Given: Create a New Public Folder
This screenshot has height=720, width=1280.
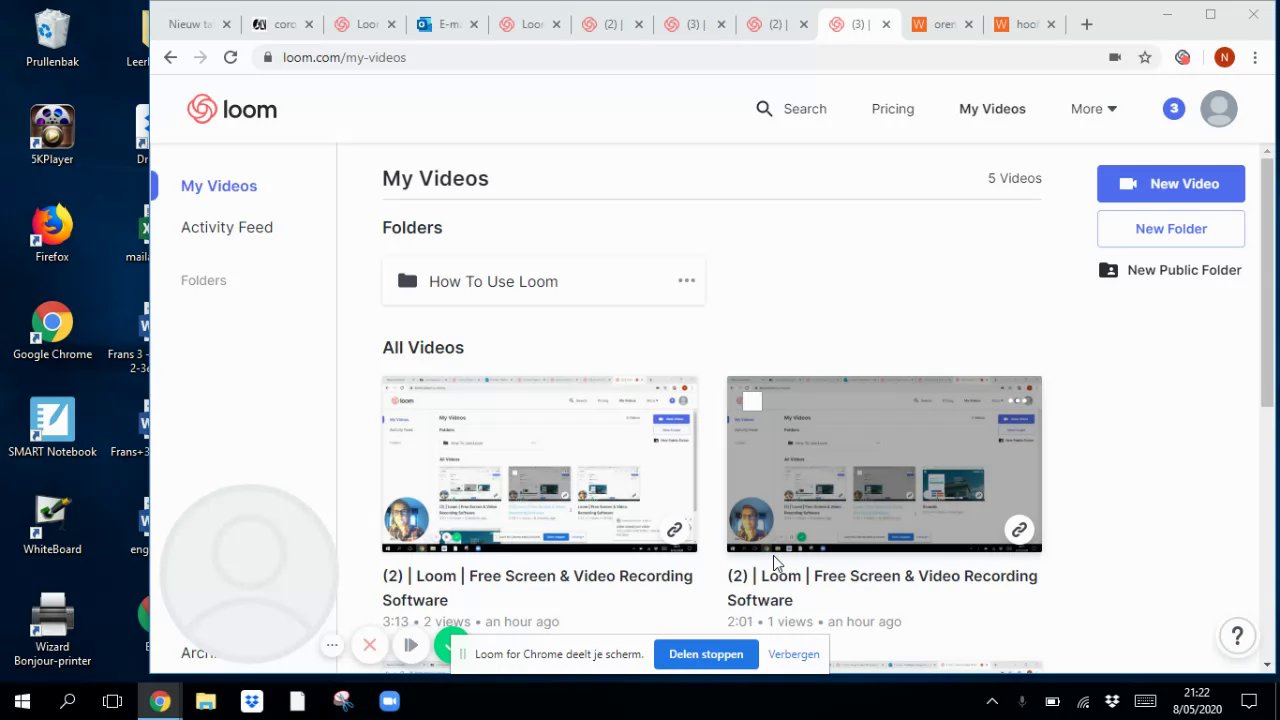Looking at the screenshot, I should tap(1171, 270).
